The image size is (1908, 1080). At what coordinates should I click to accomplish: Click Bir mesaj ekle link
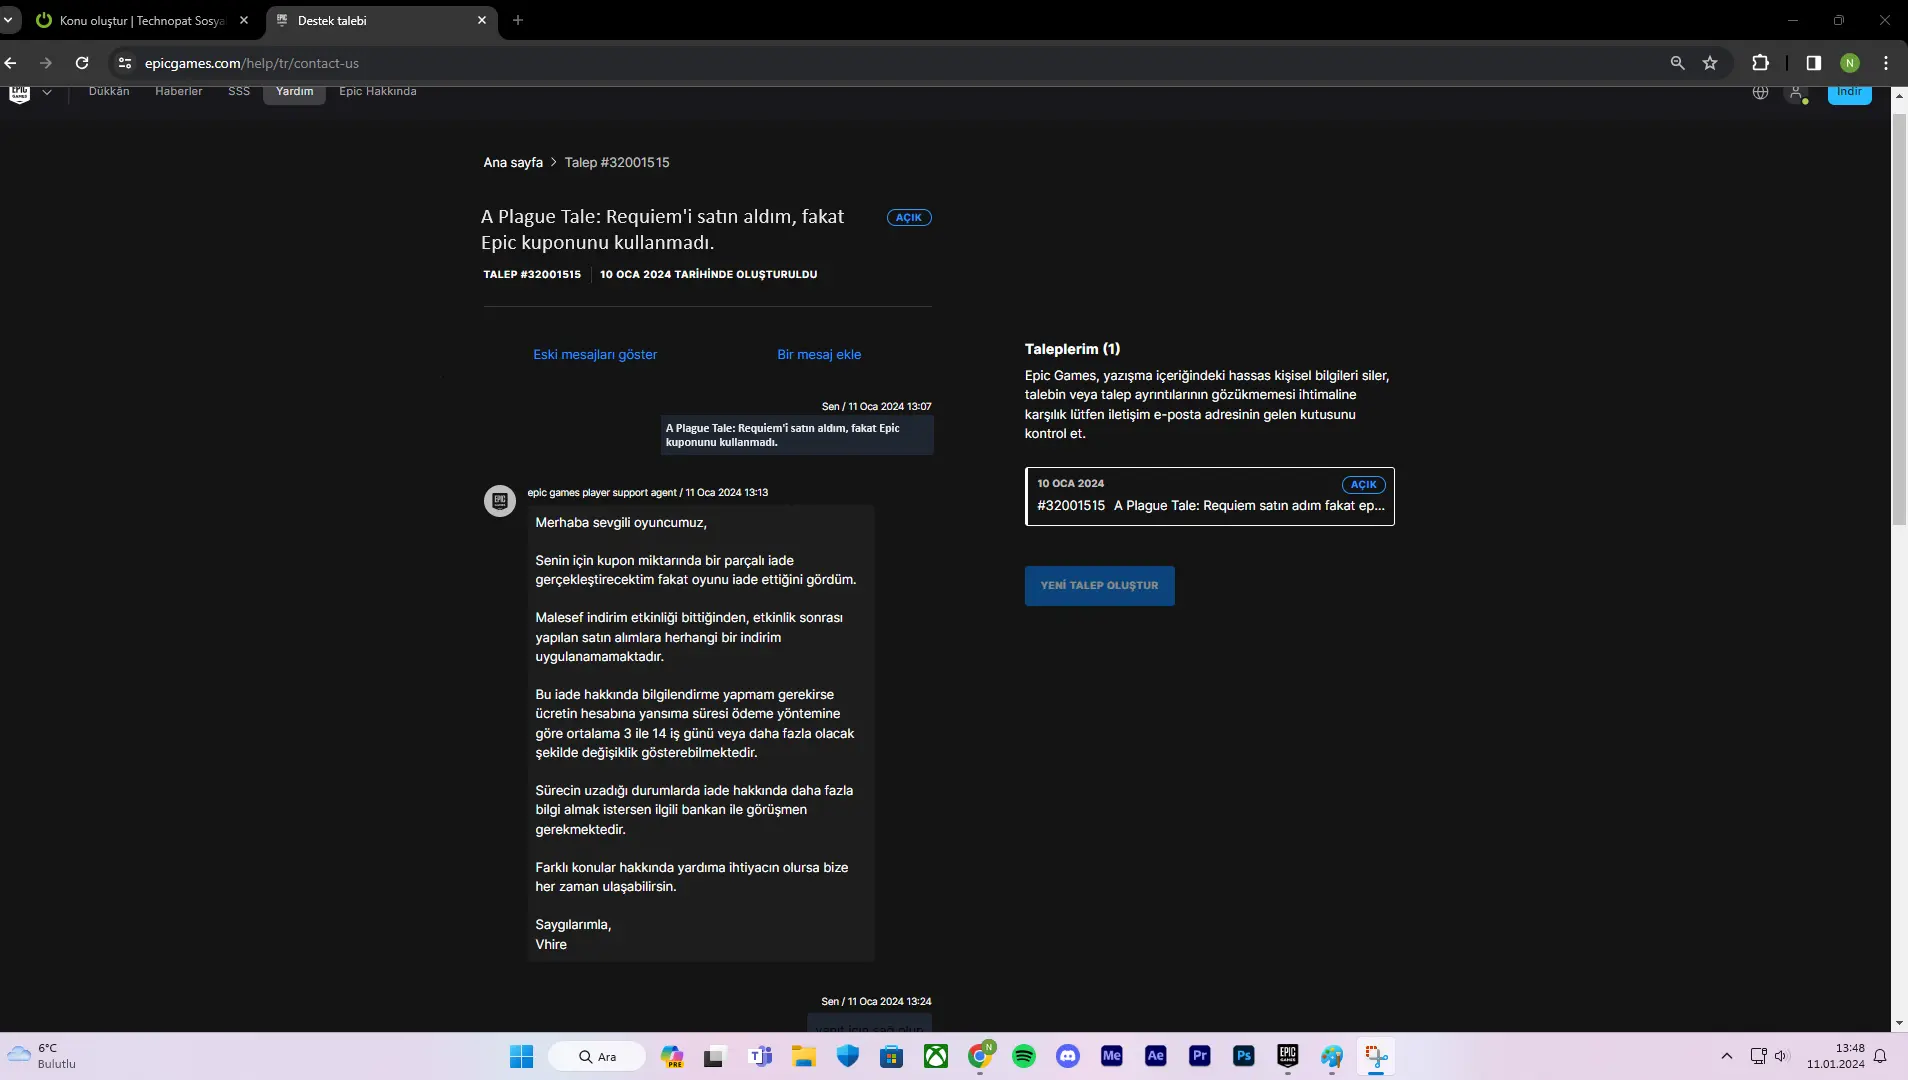[819, 354]
